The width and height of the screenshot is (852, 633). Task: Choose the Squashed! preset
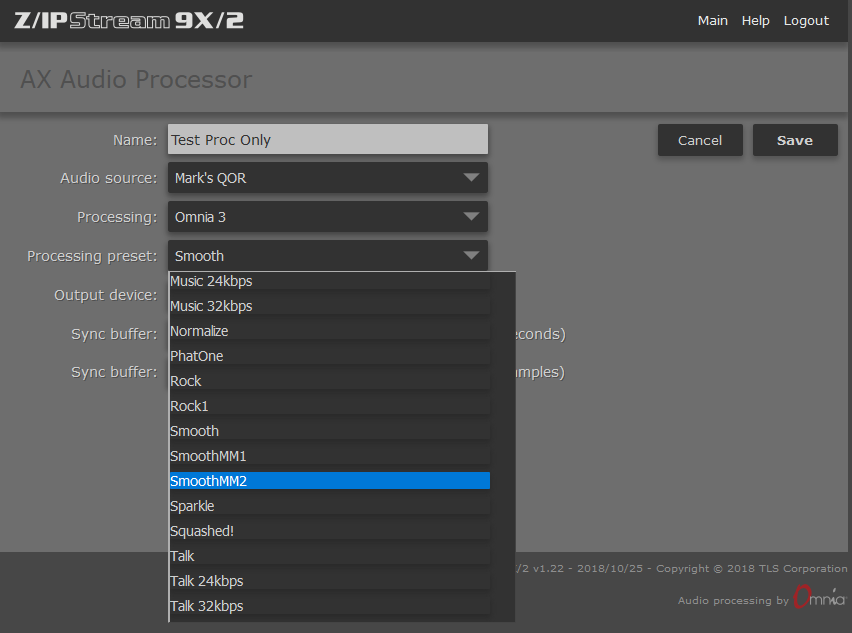pyautogui.click(x=330, y=531)
